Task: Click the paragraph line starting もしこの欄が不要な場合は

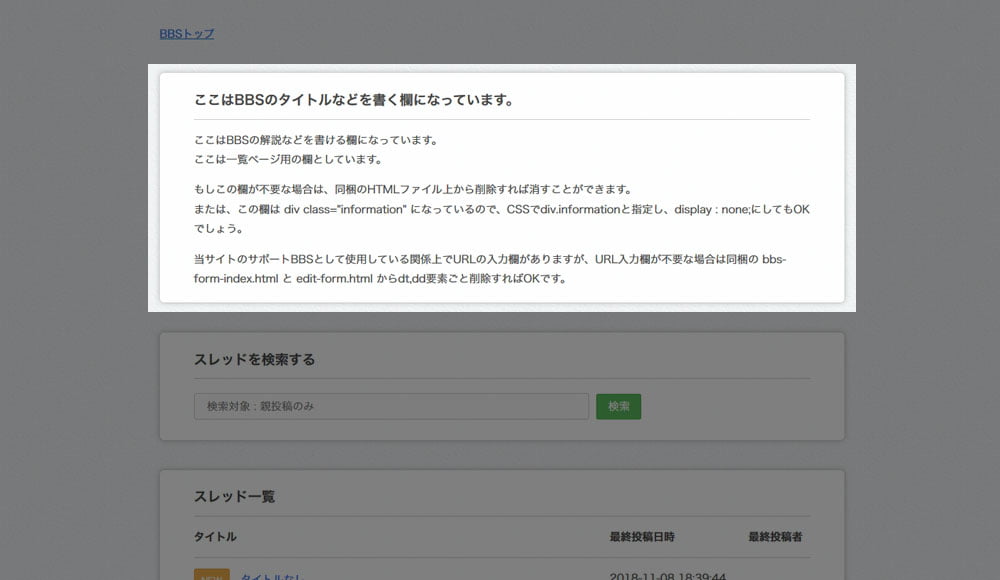Action: (413, 190)
